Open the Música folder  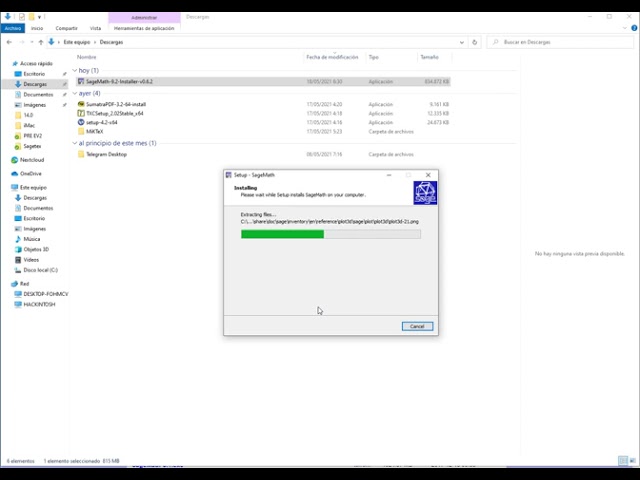(31, 239)
